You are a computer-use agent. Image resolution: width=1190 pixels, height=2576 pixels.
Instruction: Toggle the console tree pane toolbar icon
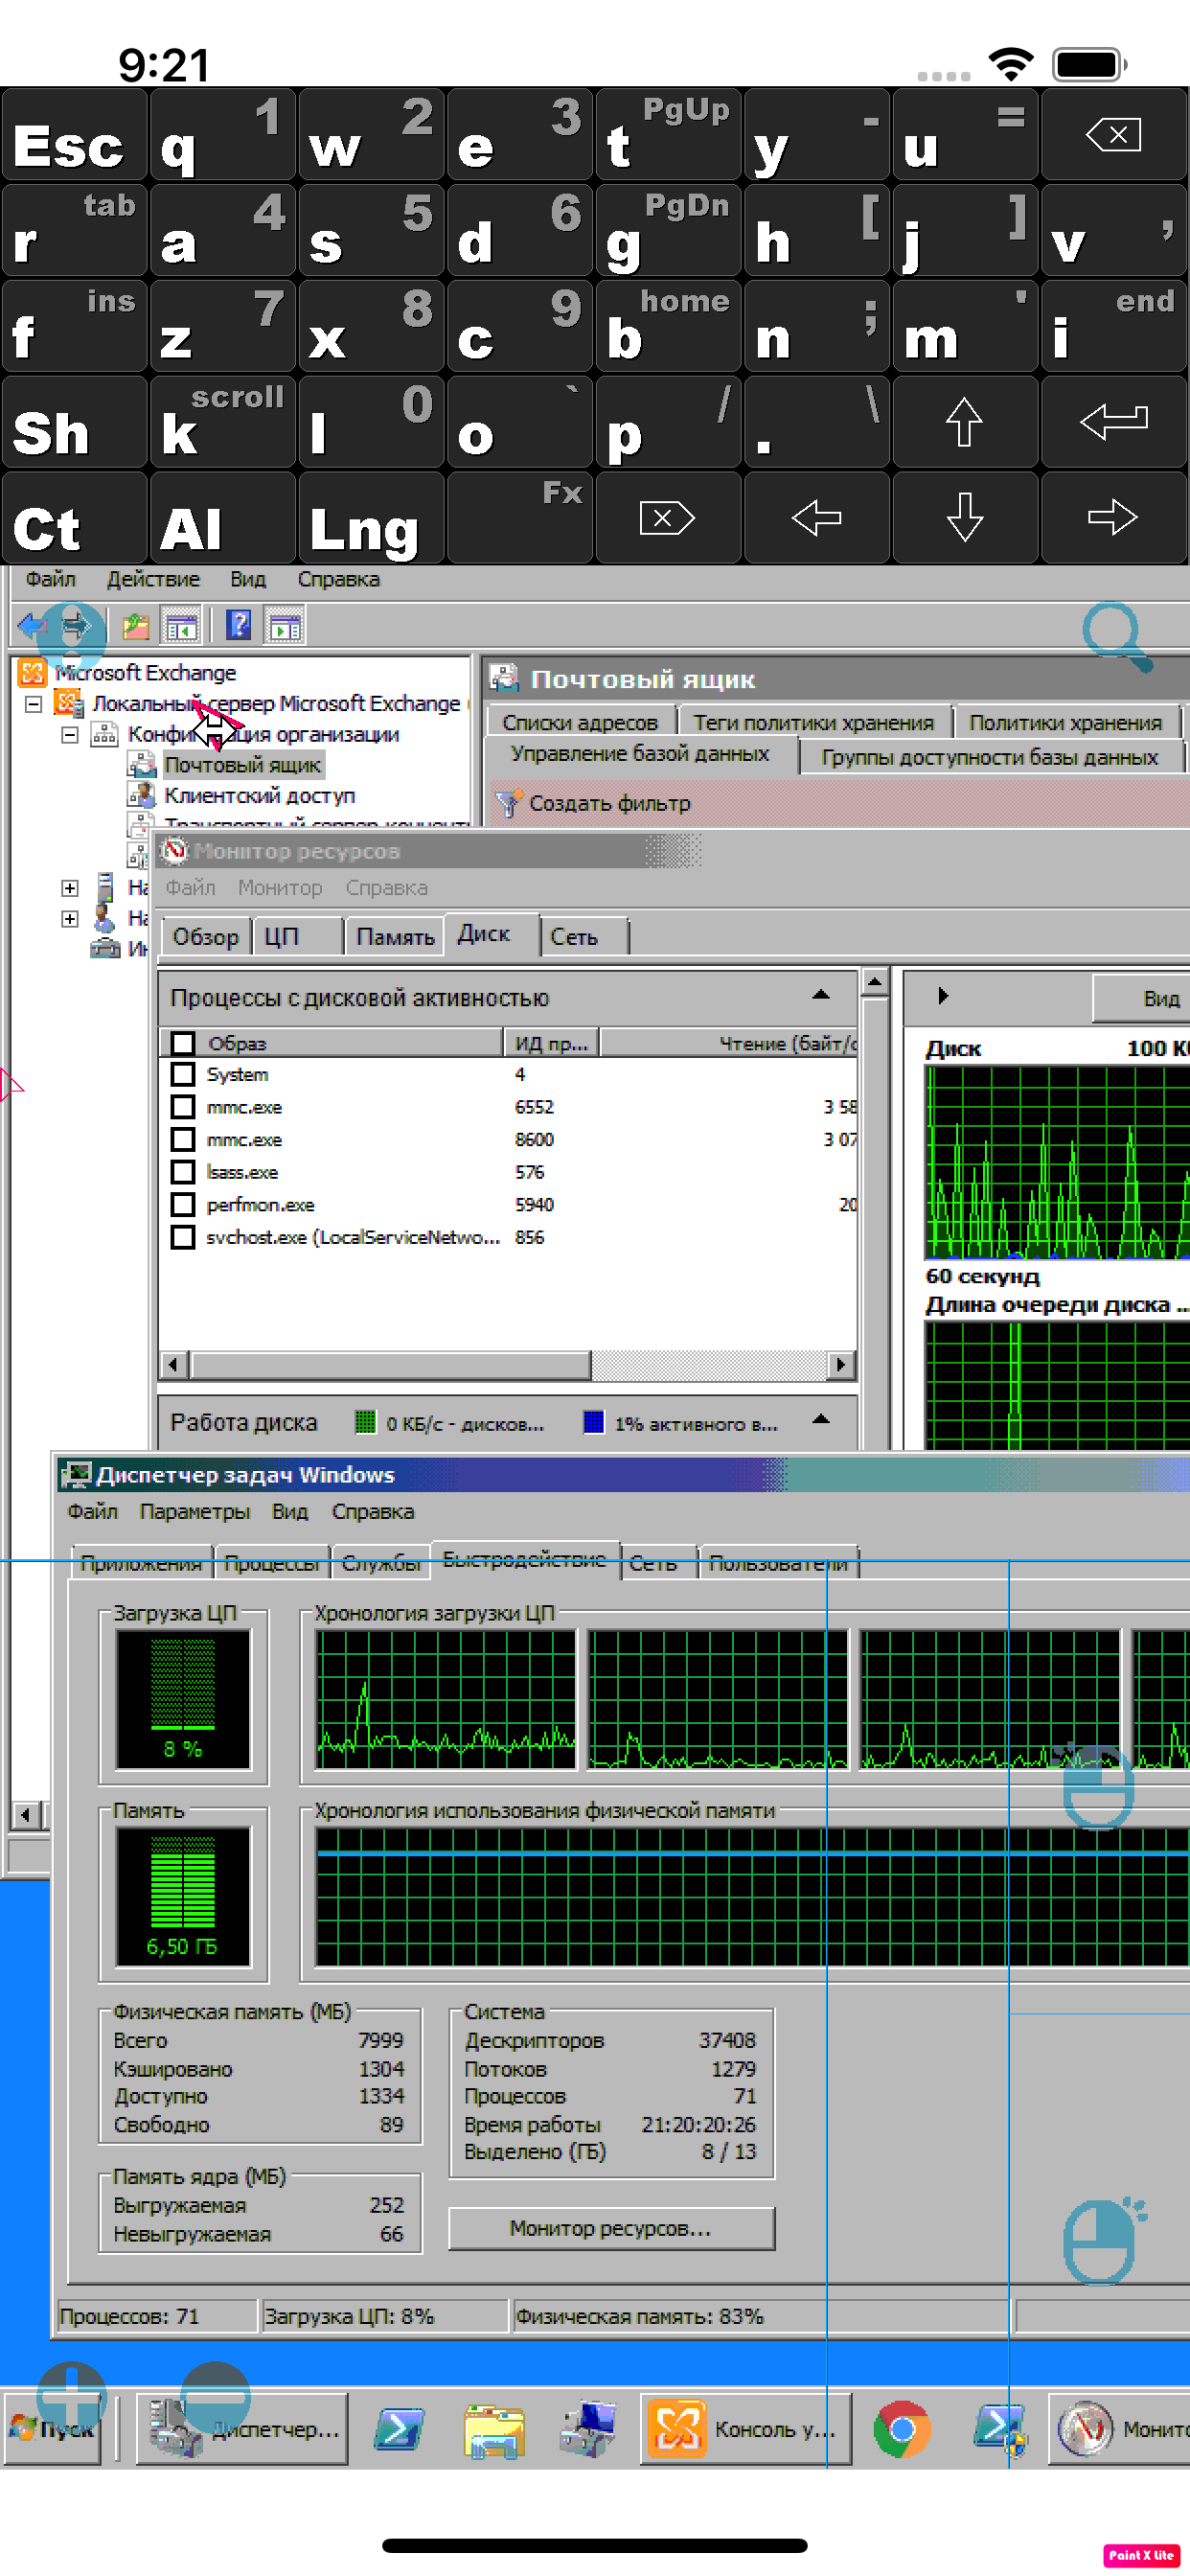tap(181, 627)
